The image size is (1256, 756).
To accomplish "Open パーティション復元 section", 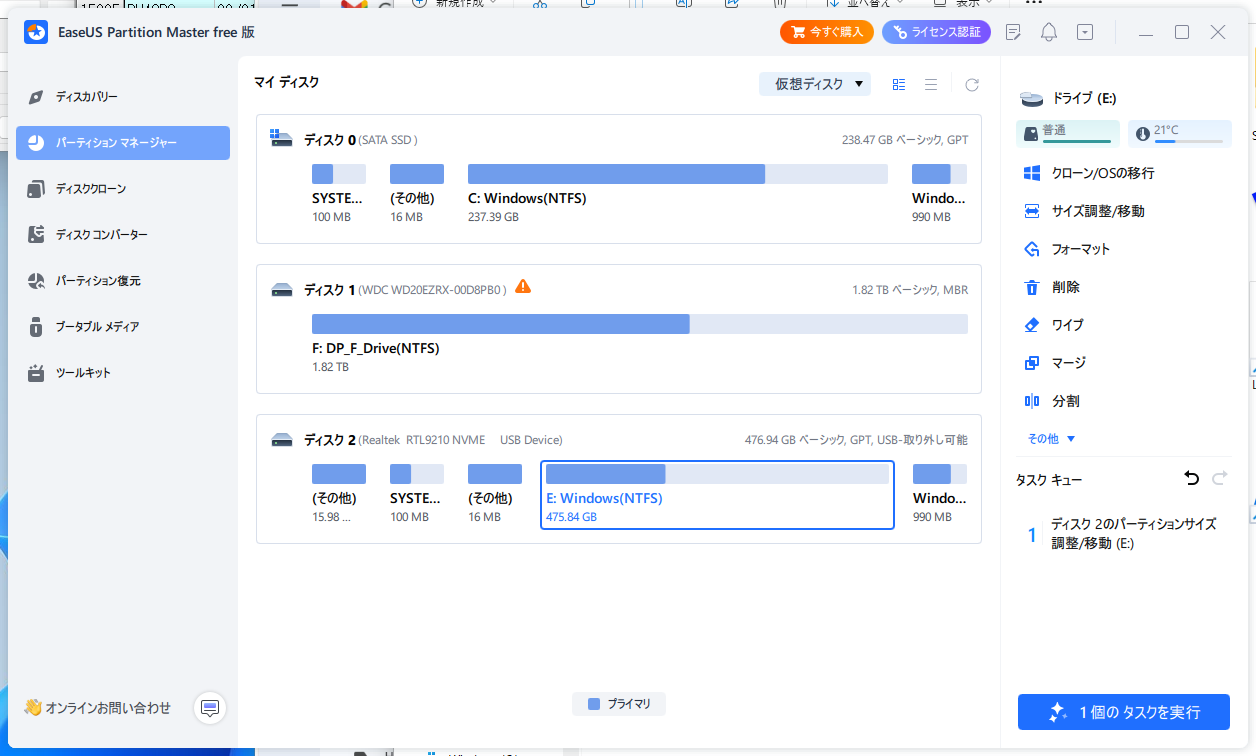I will click(x=123, y=281).
